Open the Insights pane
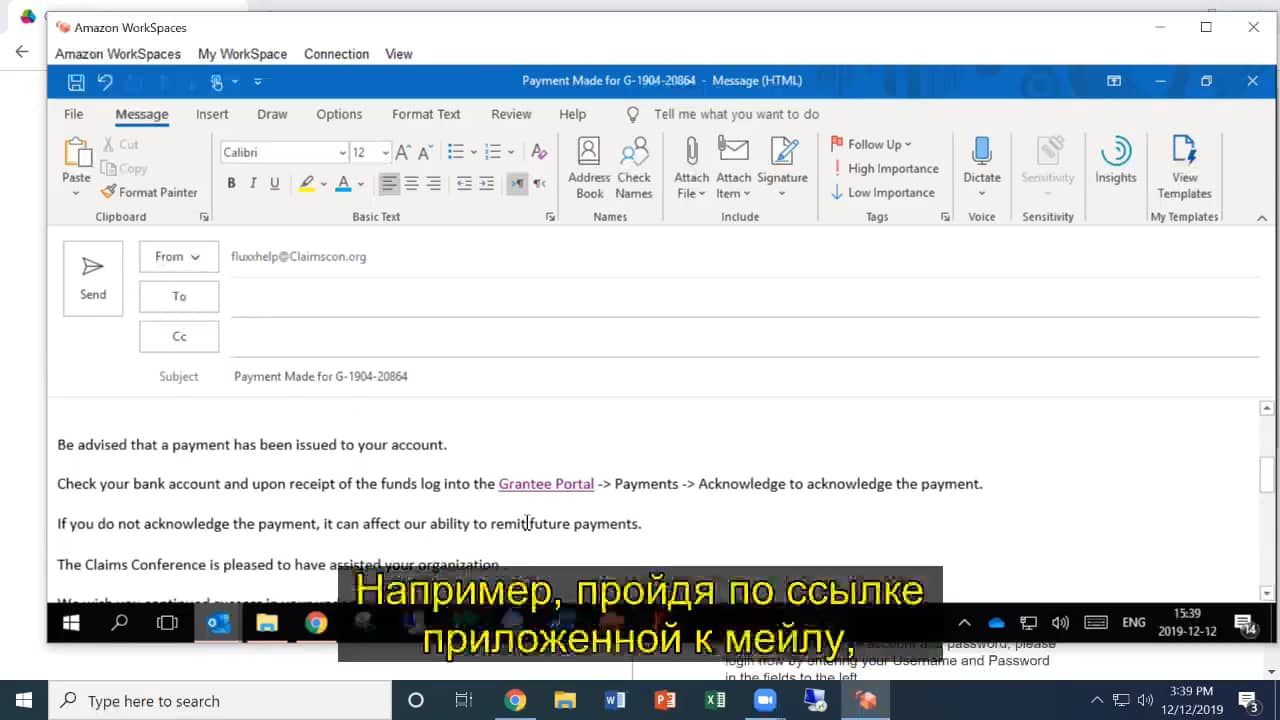This screenshot has height=720, width=1280. click(1115, 161)
